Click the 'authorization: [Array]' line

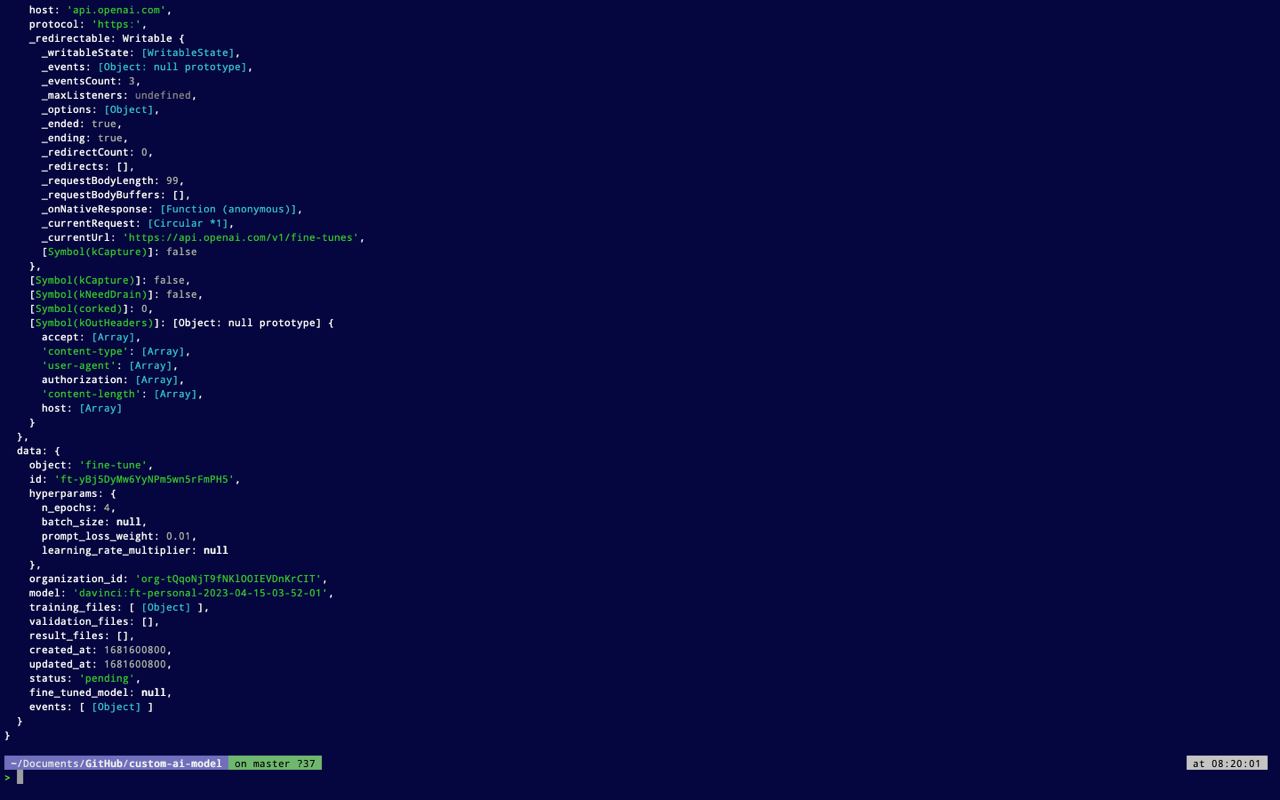(112, 379)
